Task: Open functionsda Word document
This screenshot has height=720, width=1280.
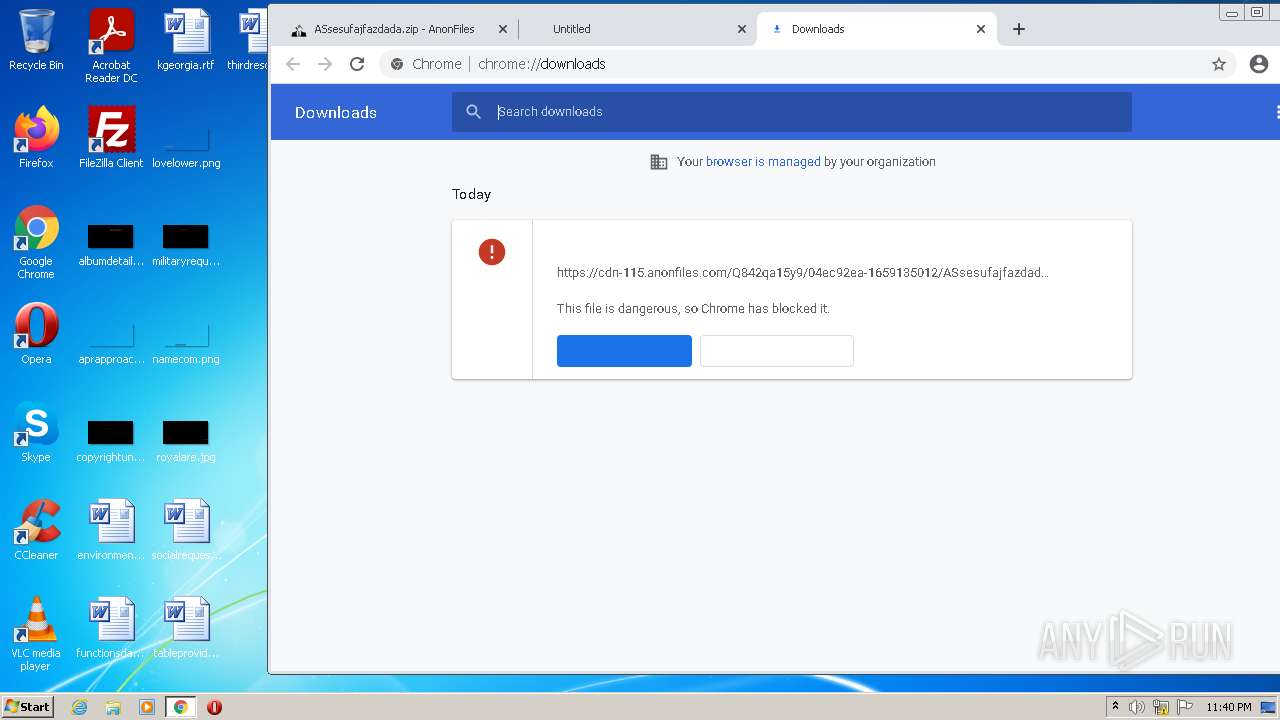Action: [x=111, y=628]
